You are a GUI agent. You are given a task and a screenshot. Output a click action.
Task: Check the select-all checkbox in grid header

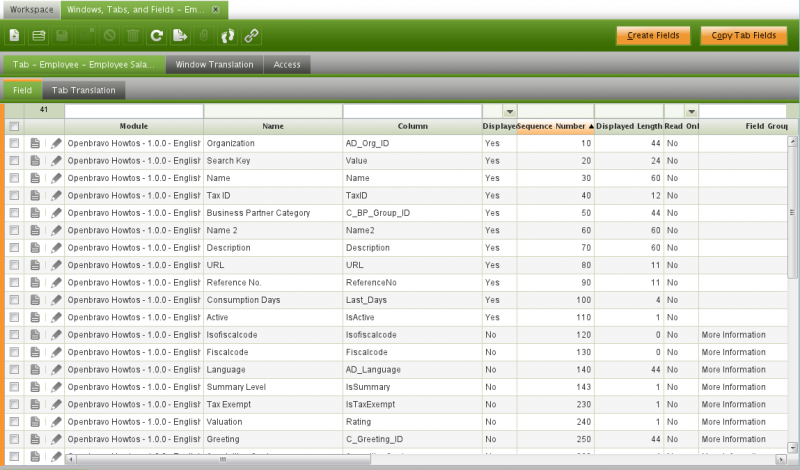tap(14, 127)
